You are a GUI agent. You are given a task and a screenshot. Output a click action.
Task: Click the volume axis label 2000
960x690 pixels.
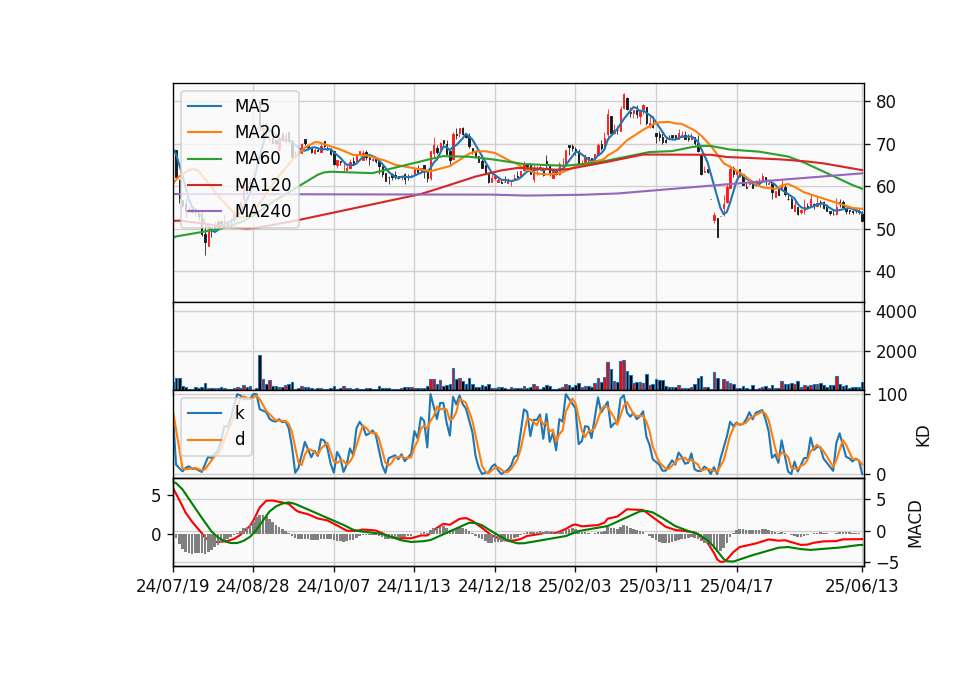[x=896, y=353]
